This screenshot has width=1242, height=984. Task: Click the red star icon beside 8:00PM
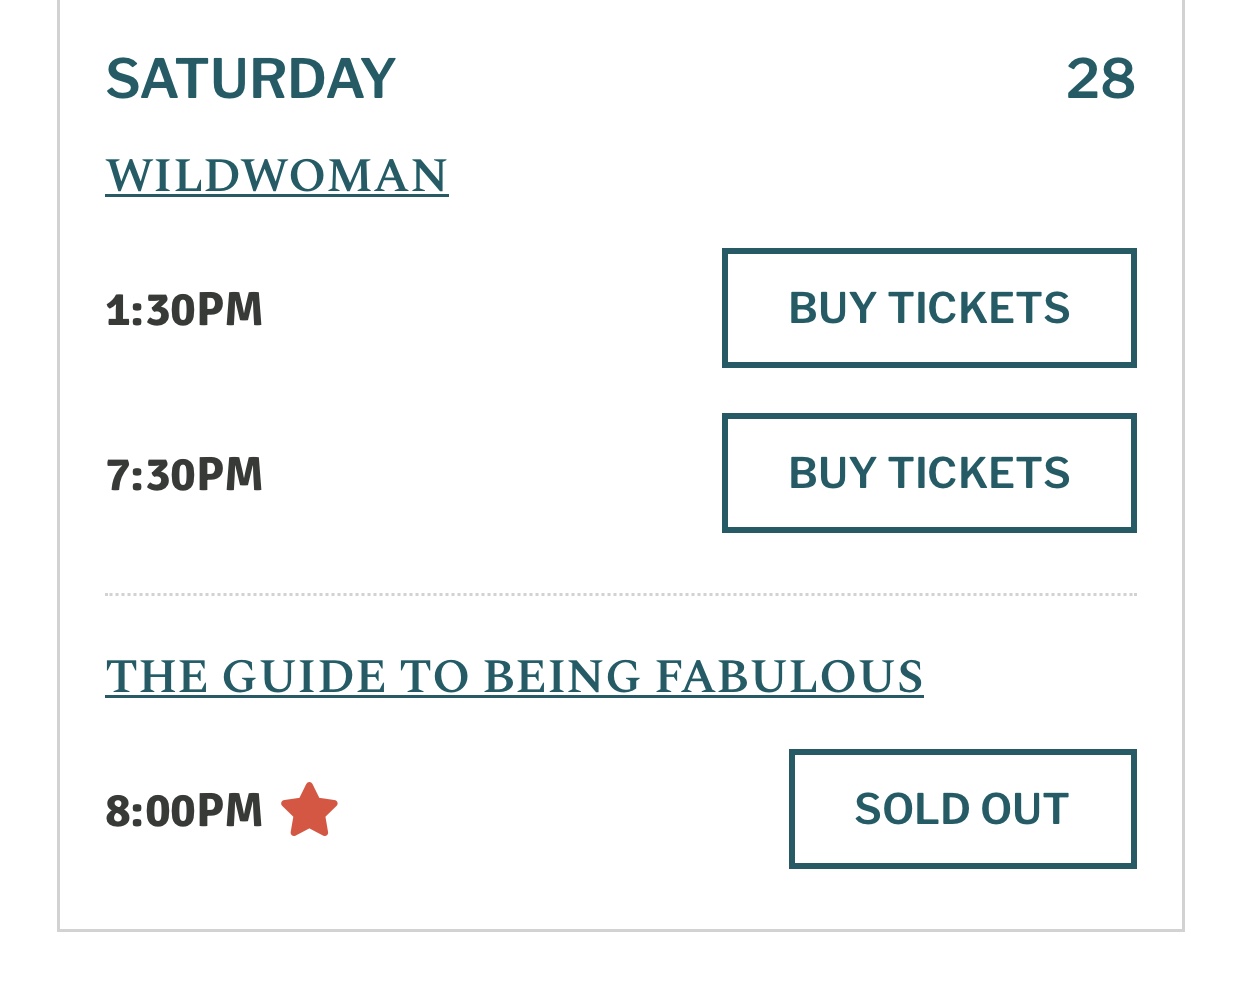[x=310, y=810]
